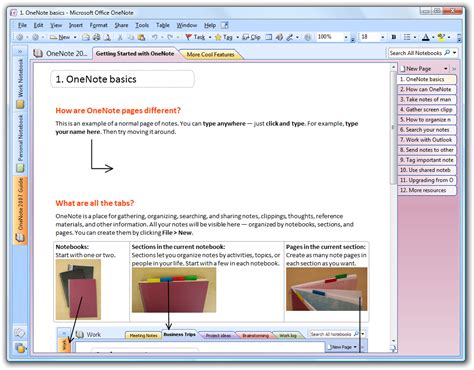The height and width of the screenshot is (370, 474).
Task: Click in Search All Notebooks field
Action: pos(416,53)
